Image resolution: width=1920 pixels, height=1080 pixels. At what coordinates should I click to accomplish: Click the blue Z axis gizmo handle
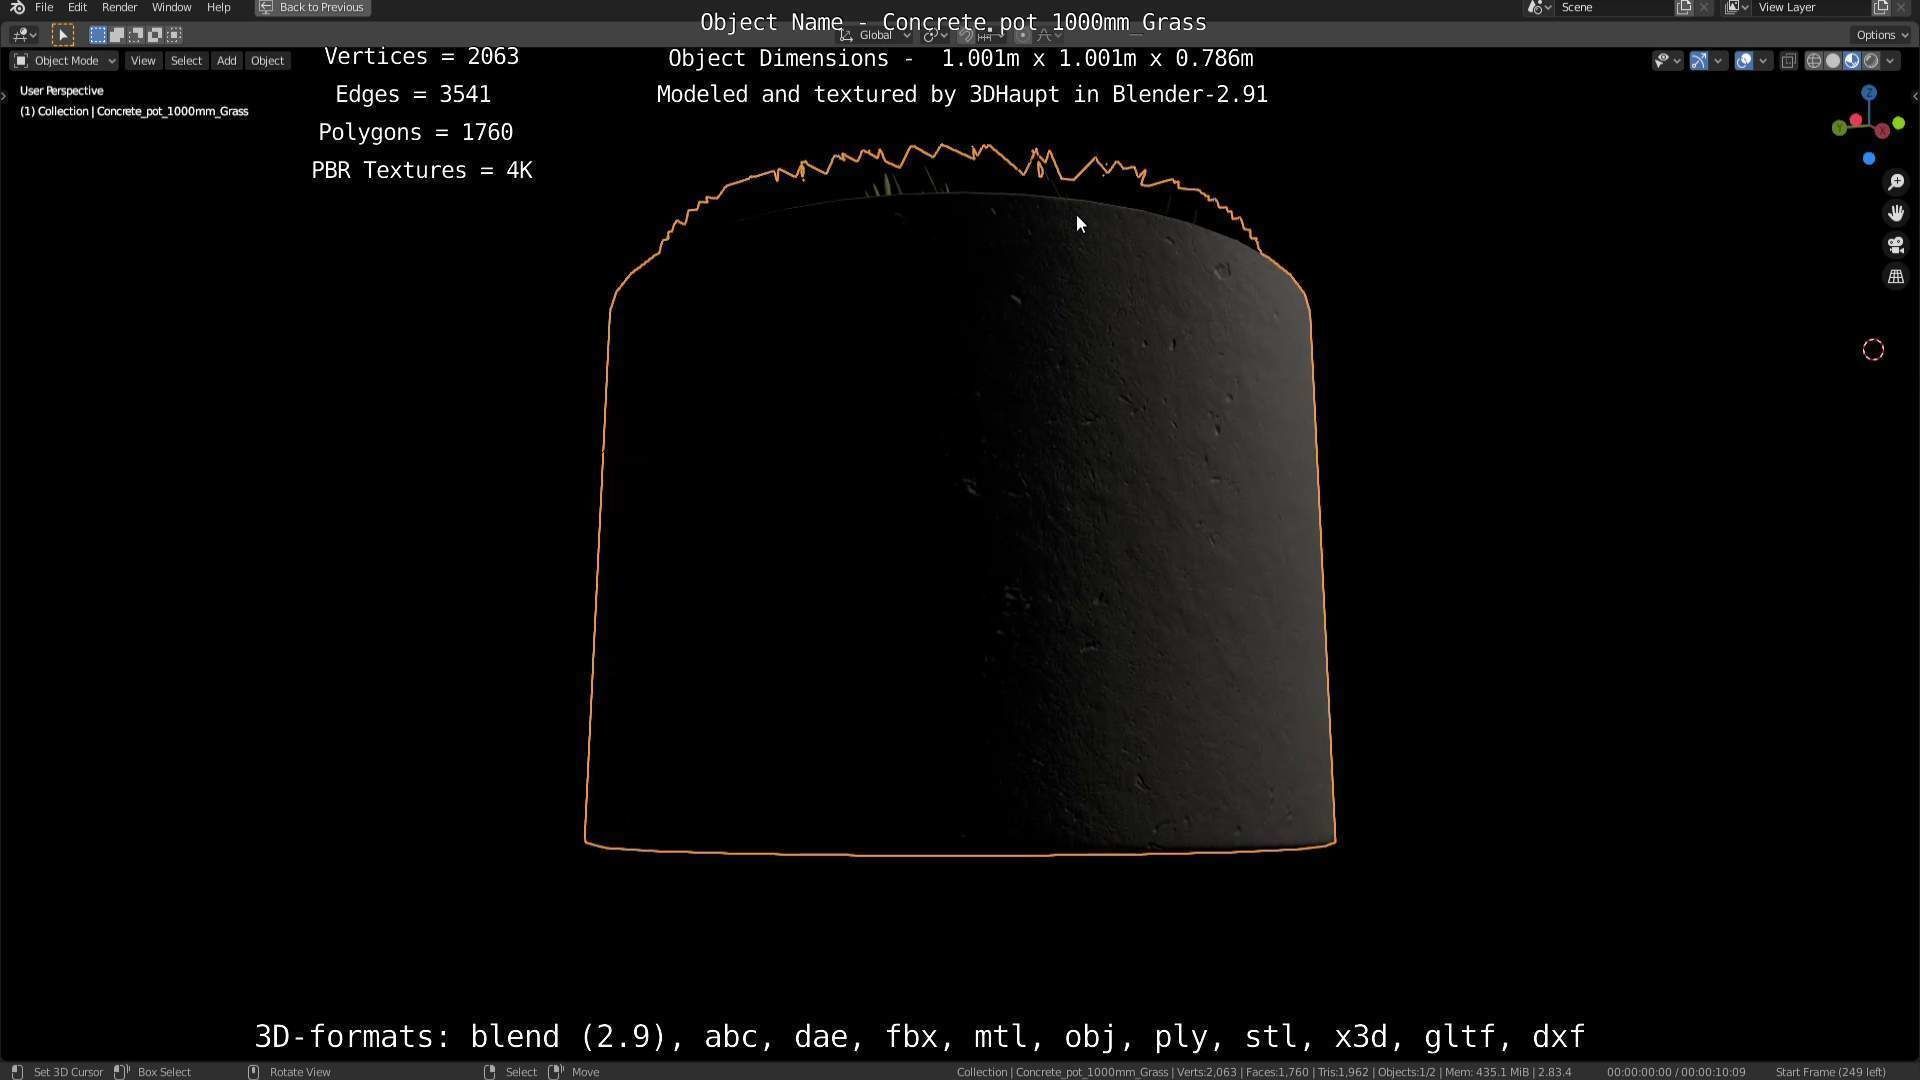1868,92
